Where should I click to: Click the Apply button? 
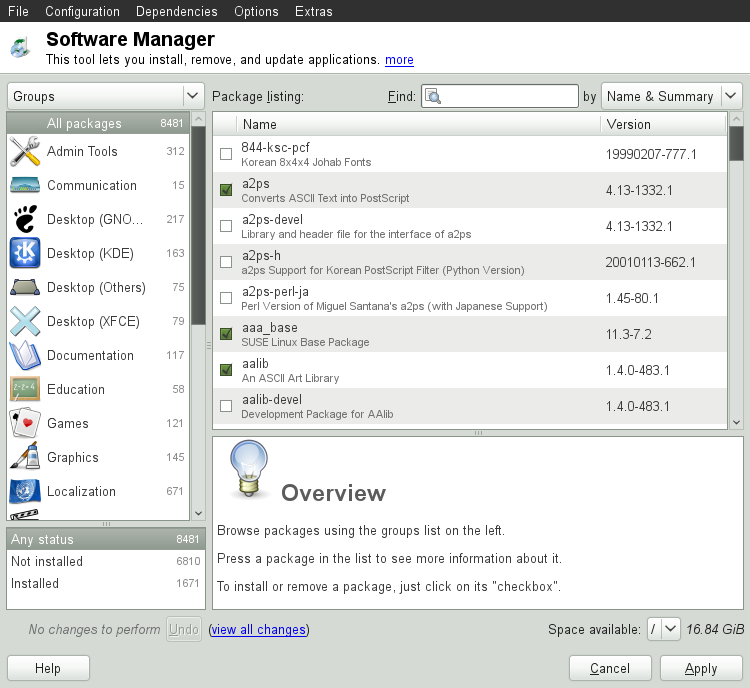click(x=701, y=668)
